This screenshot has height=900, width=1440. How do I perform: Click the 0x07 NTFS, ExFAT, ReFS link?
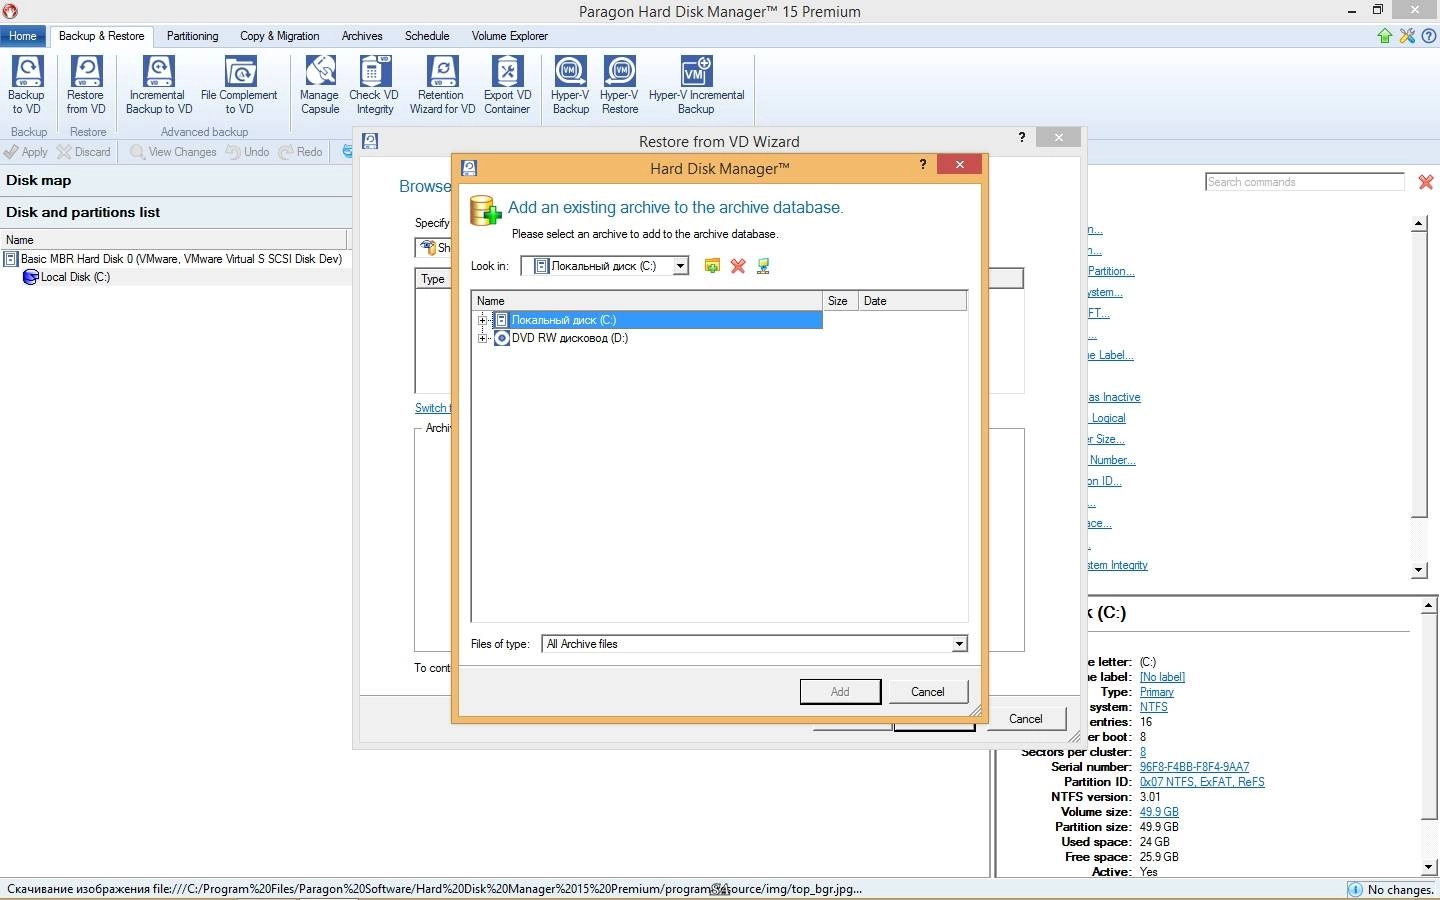[1202, 782]
